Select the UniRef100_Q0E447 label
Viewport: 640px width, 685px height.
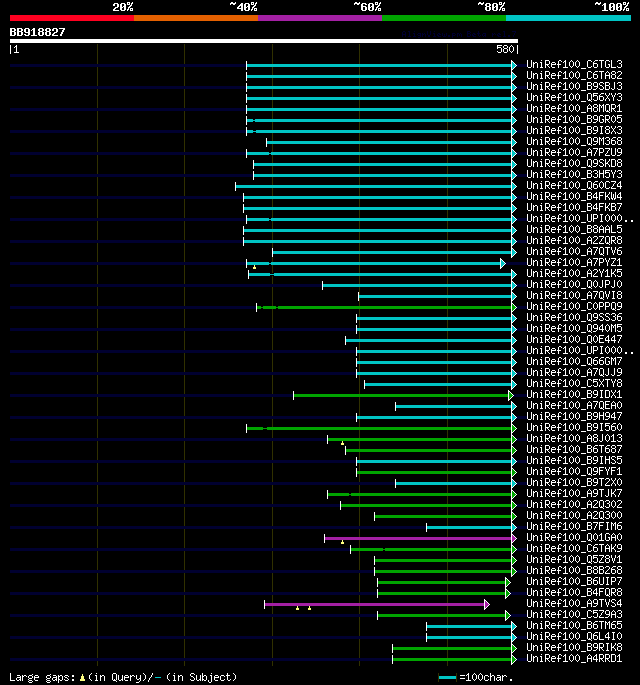[x=574, y=339]
